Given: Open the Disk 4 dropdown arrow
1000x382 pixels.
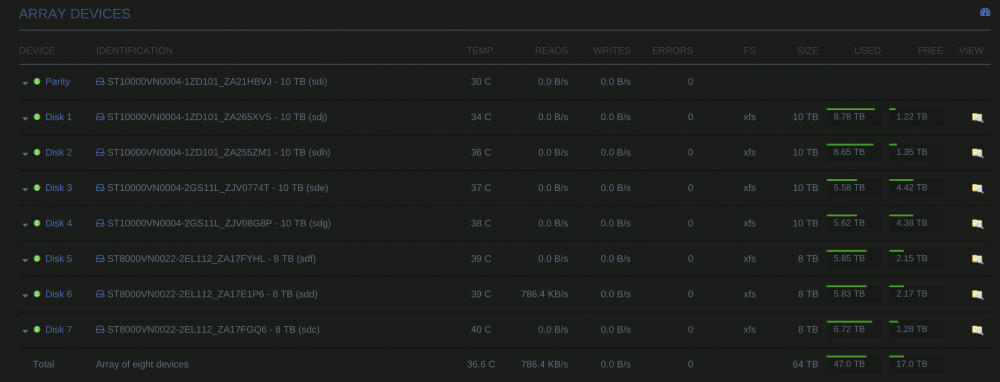Looking at the screenshot, I should (x=25, y=224).
